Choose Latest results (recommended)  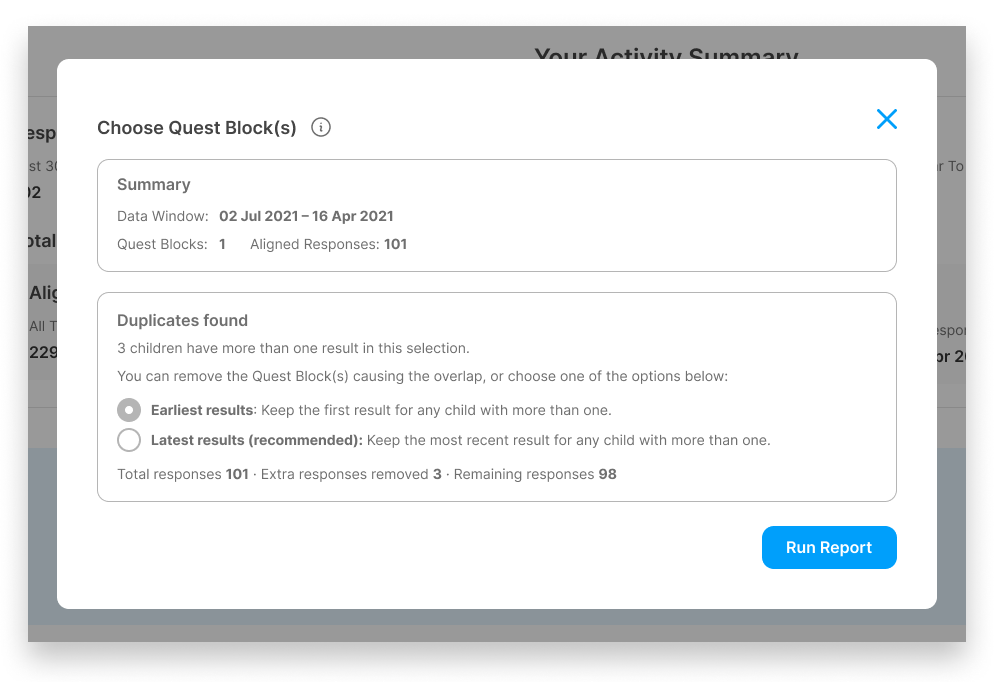tap(128, 440)
